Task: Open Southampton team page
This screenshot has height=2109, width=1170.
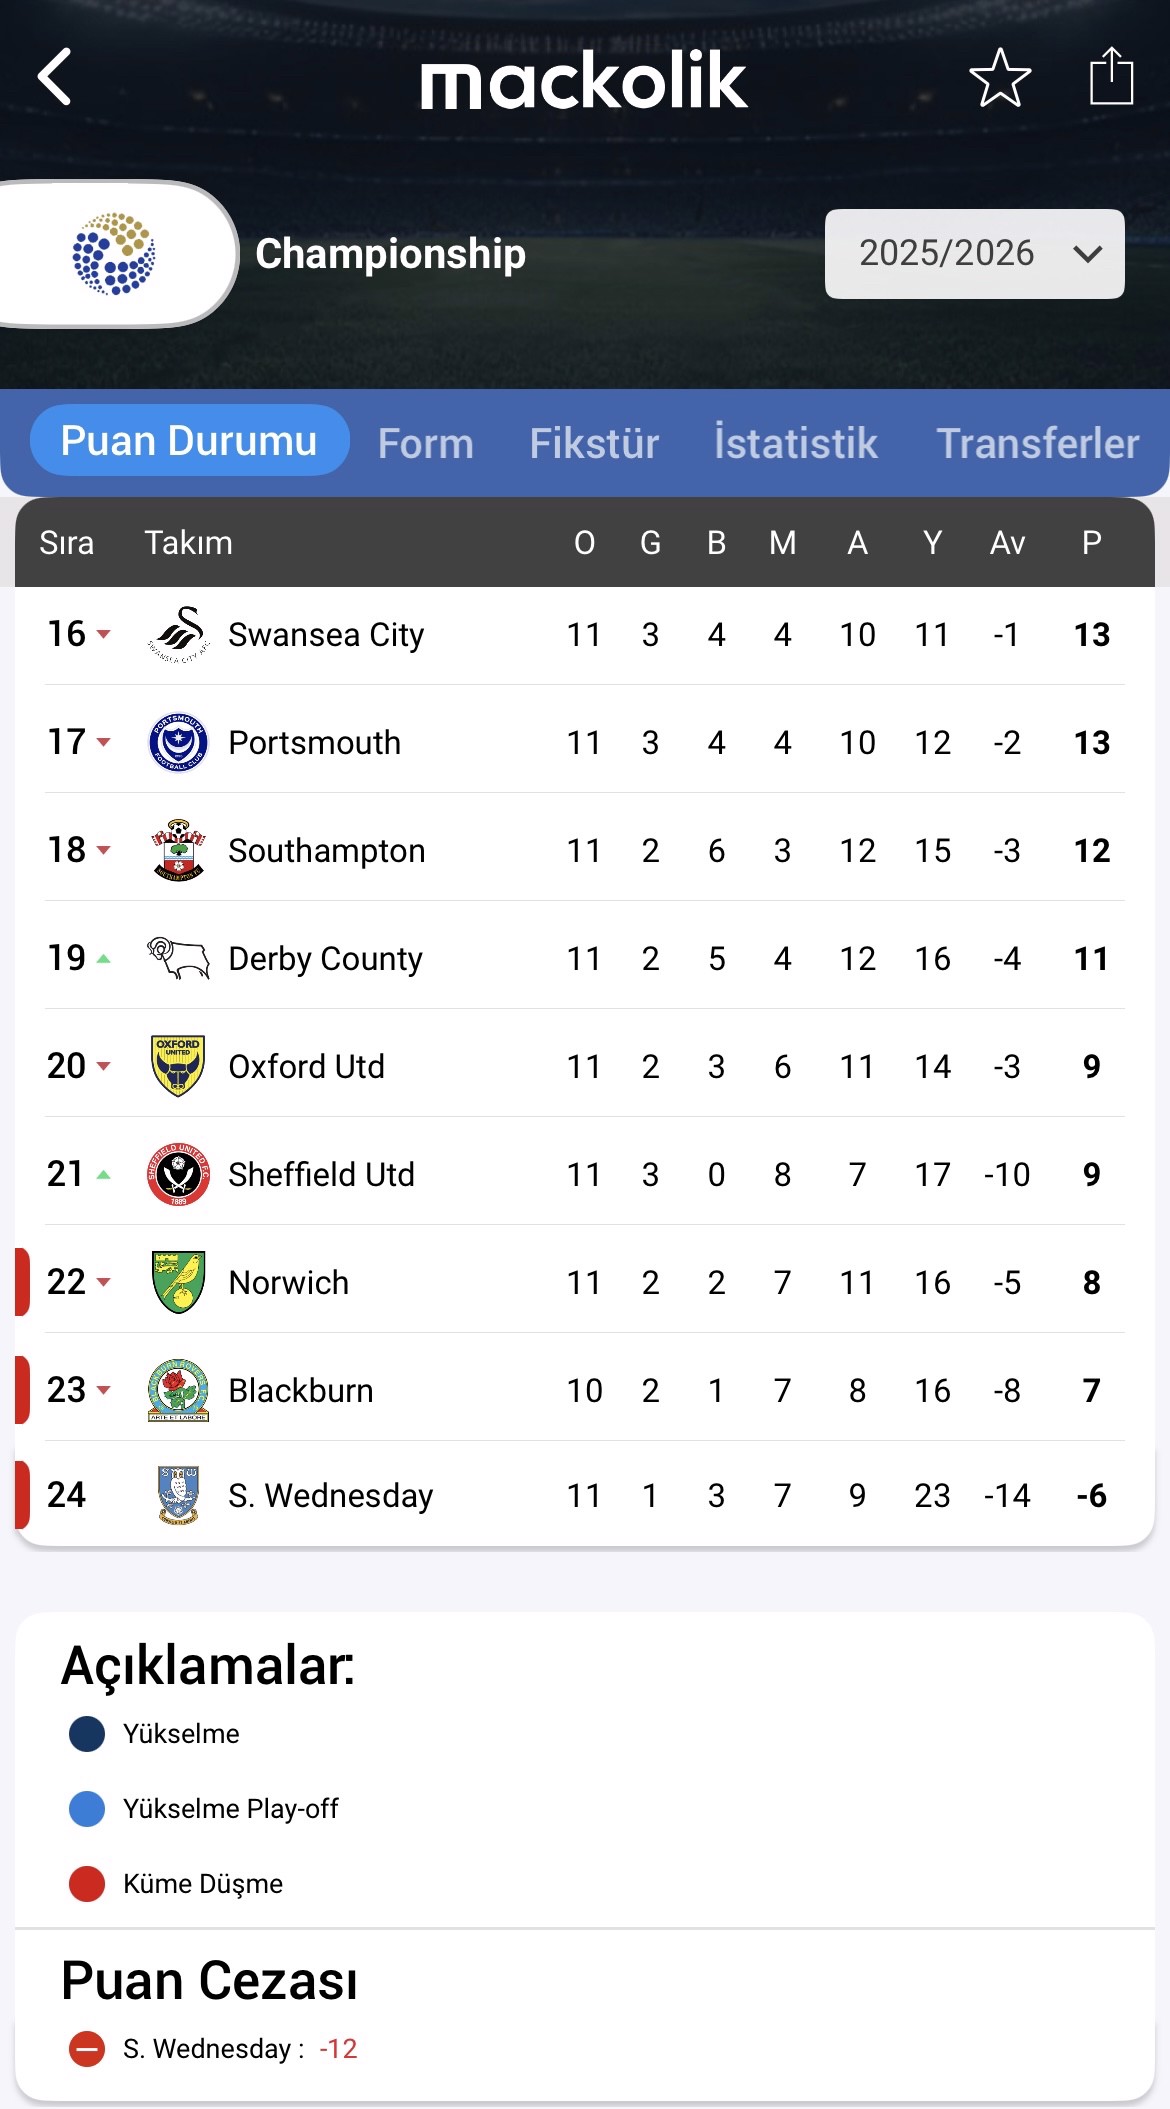Action: (x=326, y=851)
